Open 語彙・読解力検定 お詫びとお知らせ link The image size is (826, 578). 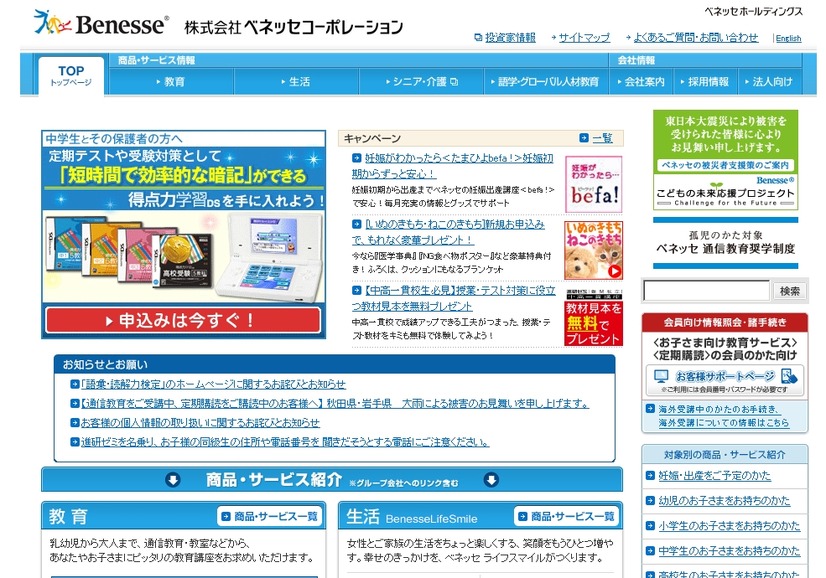[x=213, y=384]
